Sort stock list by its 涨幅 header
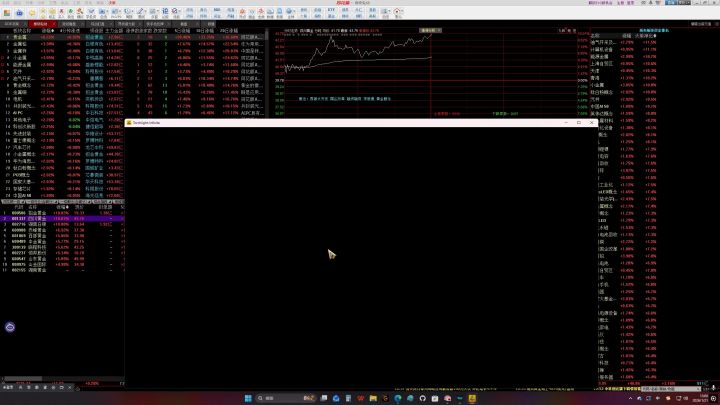 click(62, 207)
